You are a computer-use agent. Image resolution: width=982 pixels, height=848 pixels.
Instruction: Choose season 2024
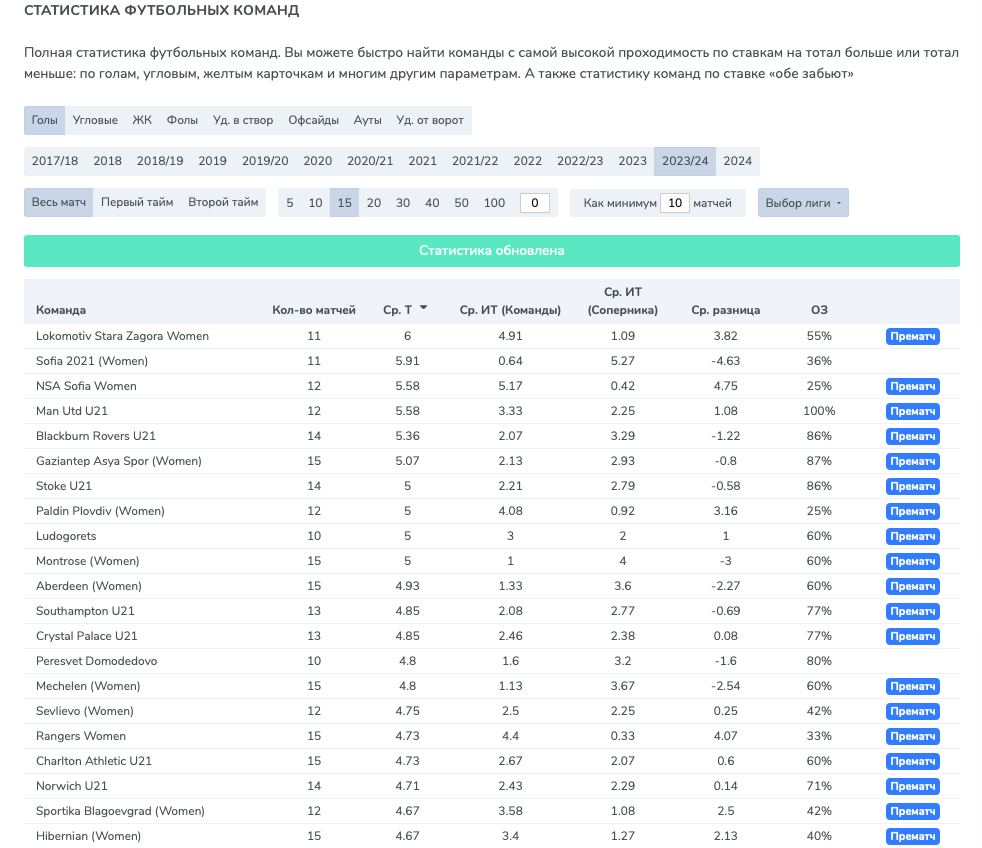(738, 161)
